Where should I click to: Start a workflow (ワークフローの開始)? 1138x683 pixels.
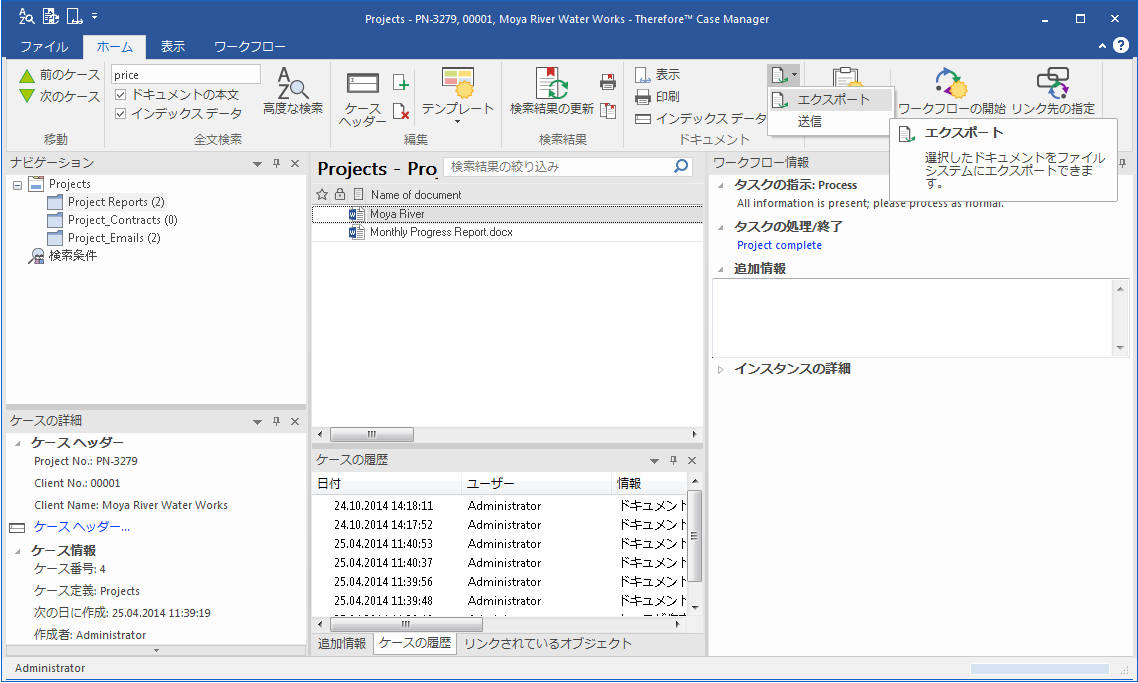pos(951,92)
